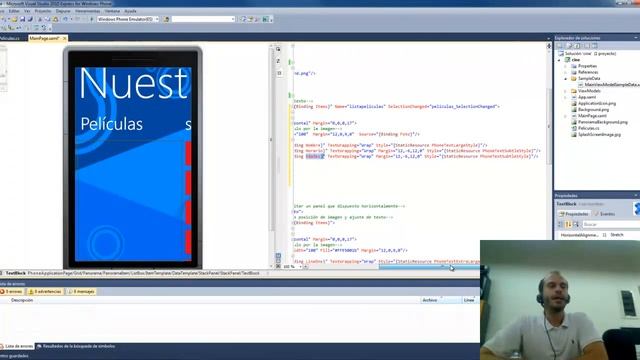The width and height of the screenshot is (640, 360).
Task: Click the Cut toolbar icon
Action: click(40, 19)
